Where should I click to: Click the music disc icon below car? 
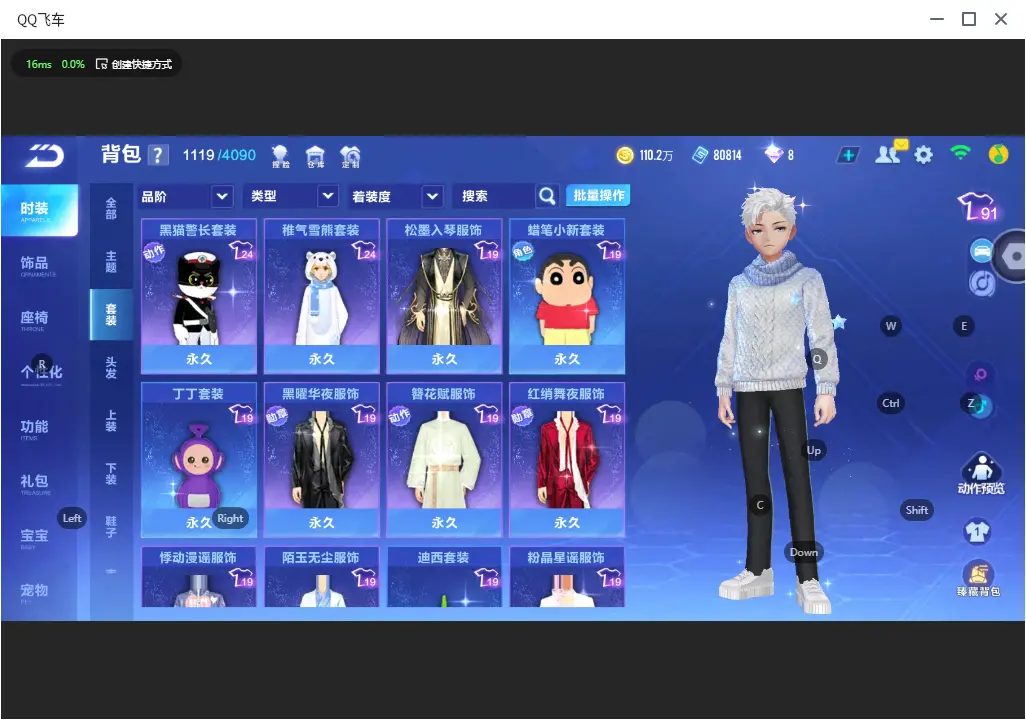pos(982,283)
